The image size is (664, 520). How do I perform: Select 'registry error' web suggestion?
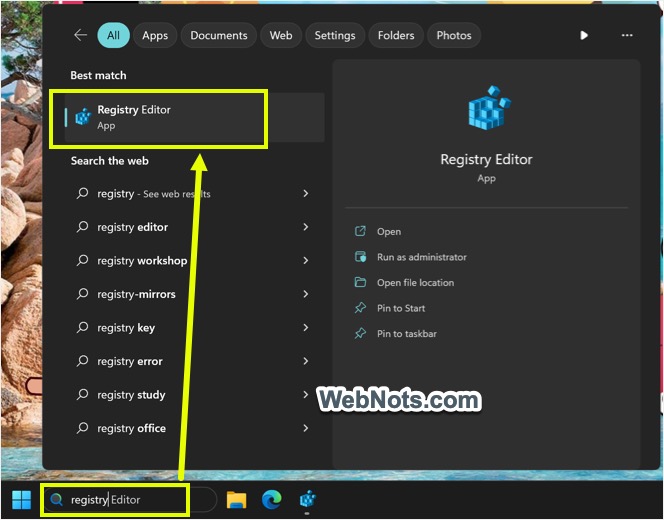point(194,361)
